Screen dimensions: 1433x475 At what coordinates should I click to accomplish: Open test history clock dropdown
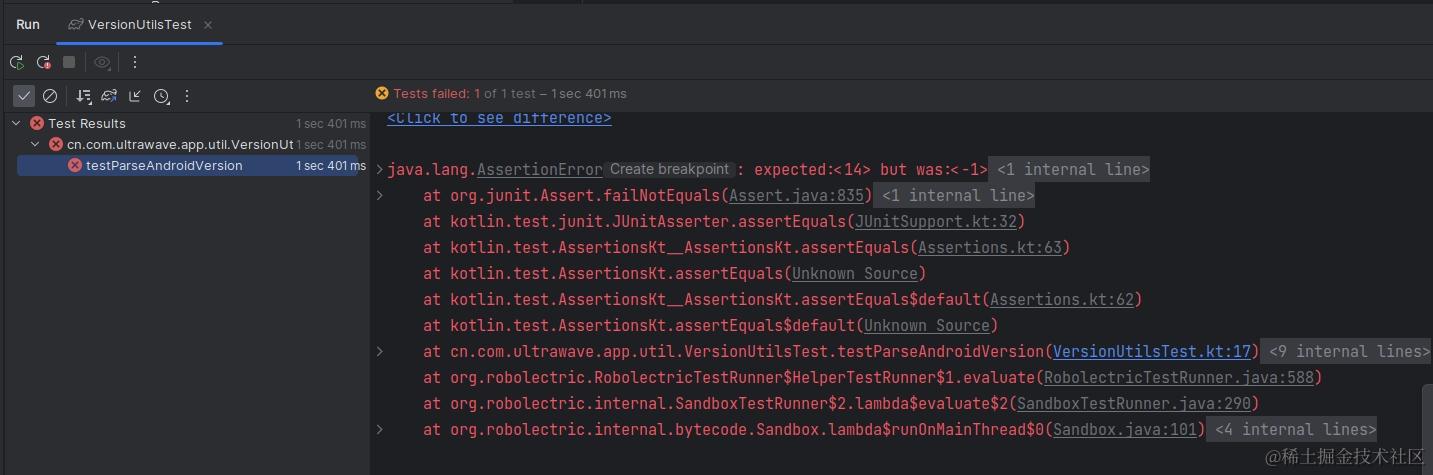tap(161, 96)
